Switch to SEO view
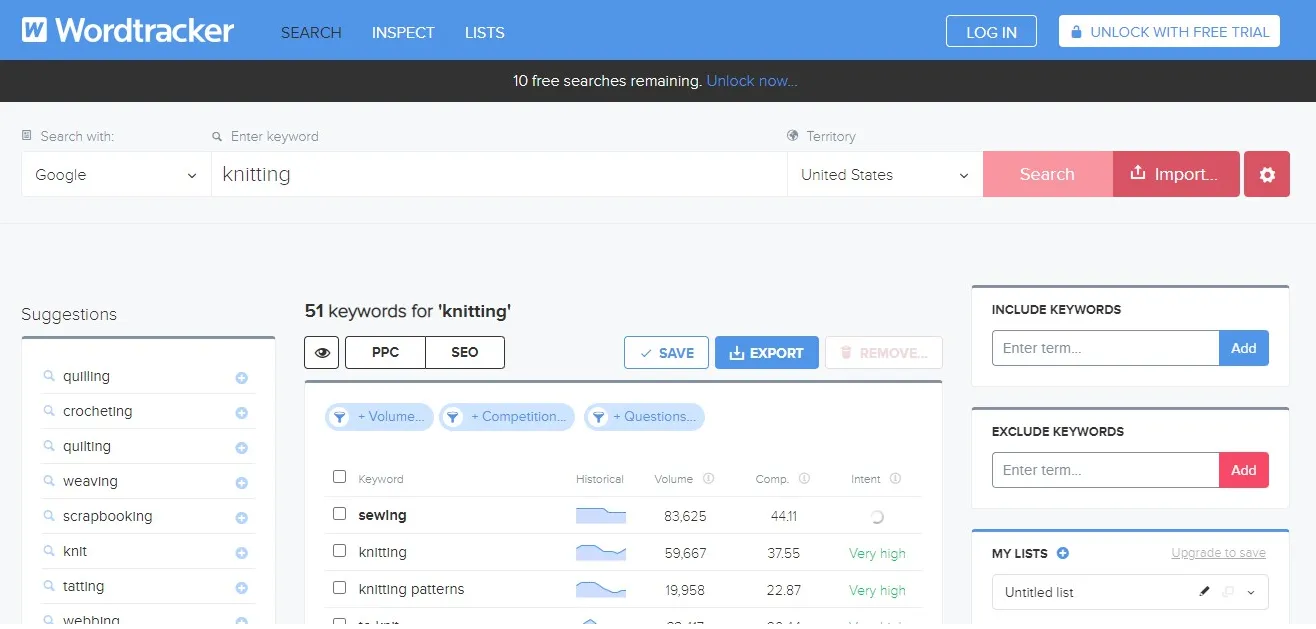The width and height of the screenshot is (1316, 629). [465, 353]
